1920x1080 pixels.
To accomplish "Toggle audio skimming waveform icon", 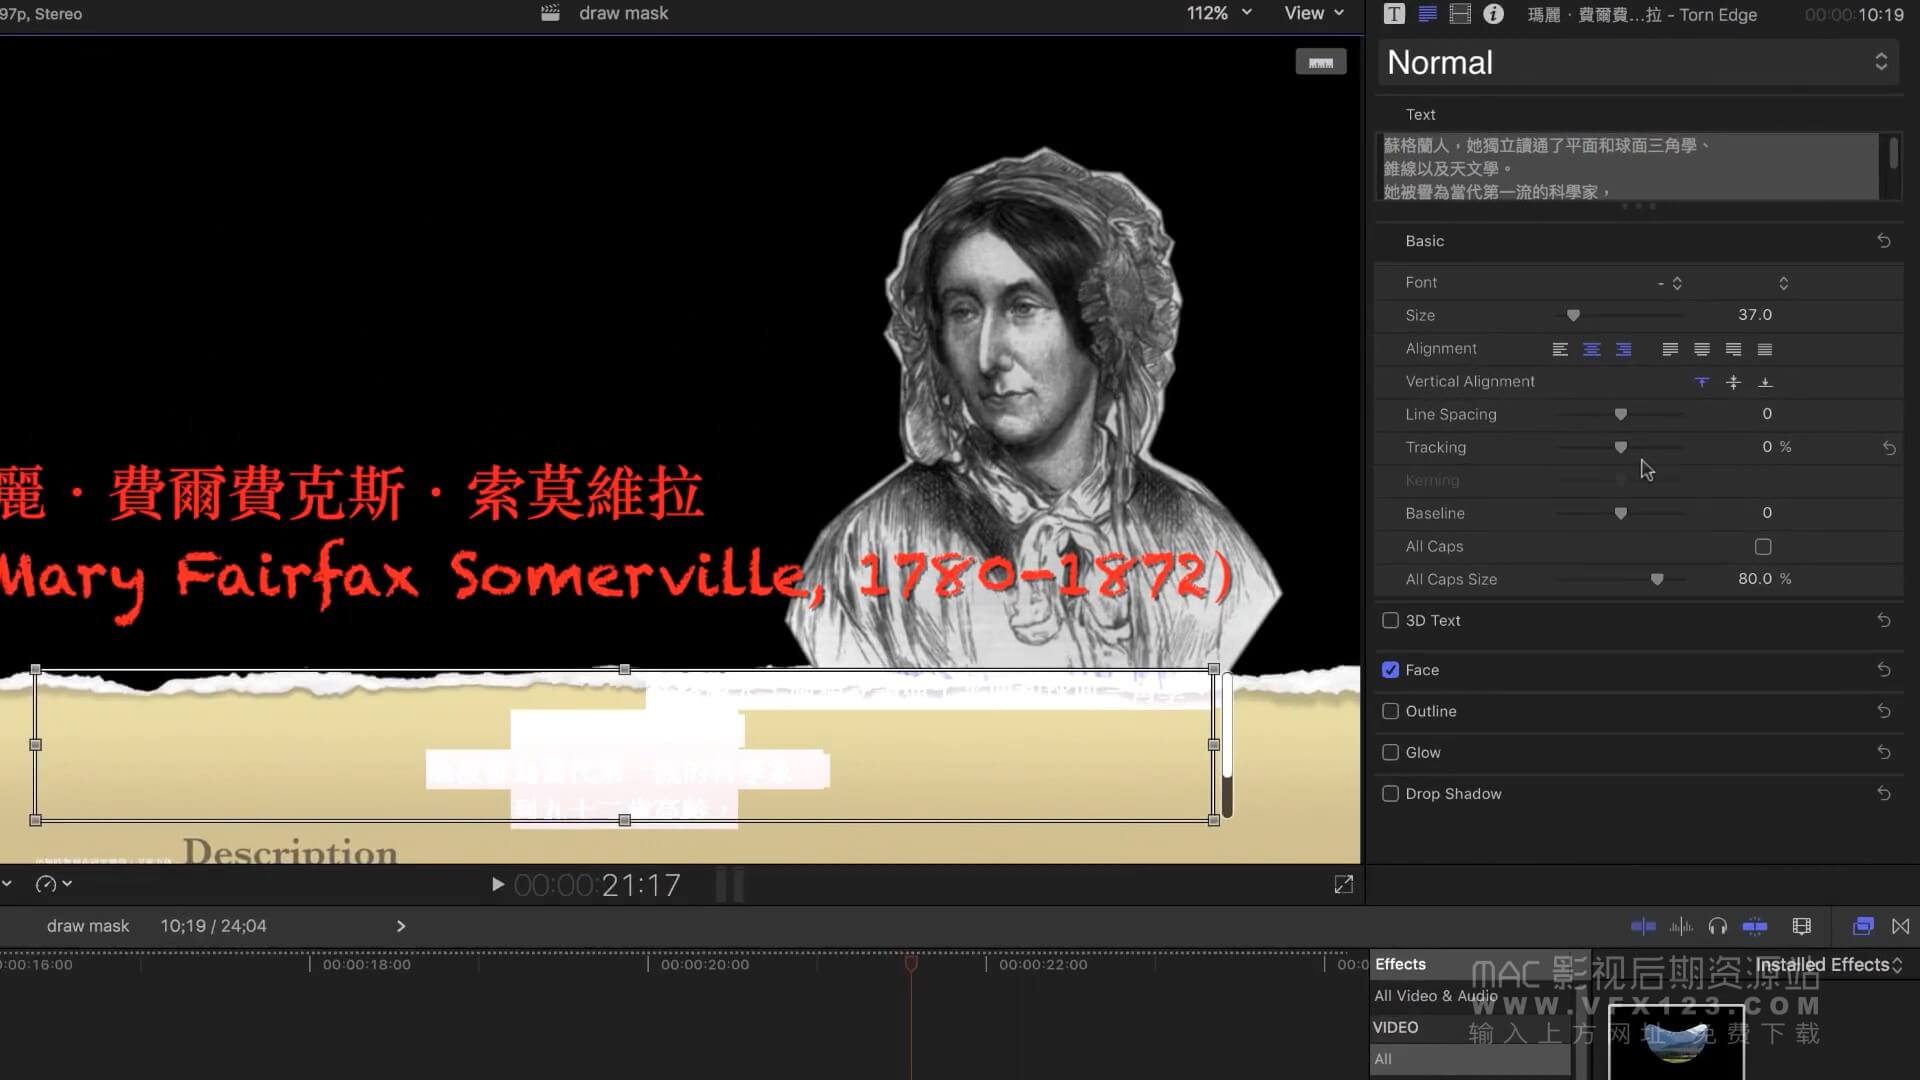I will click(1681, 927).
